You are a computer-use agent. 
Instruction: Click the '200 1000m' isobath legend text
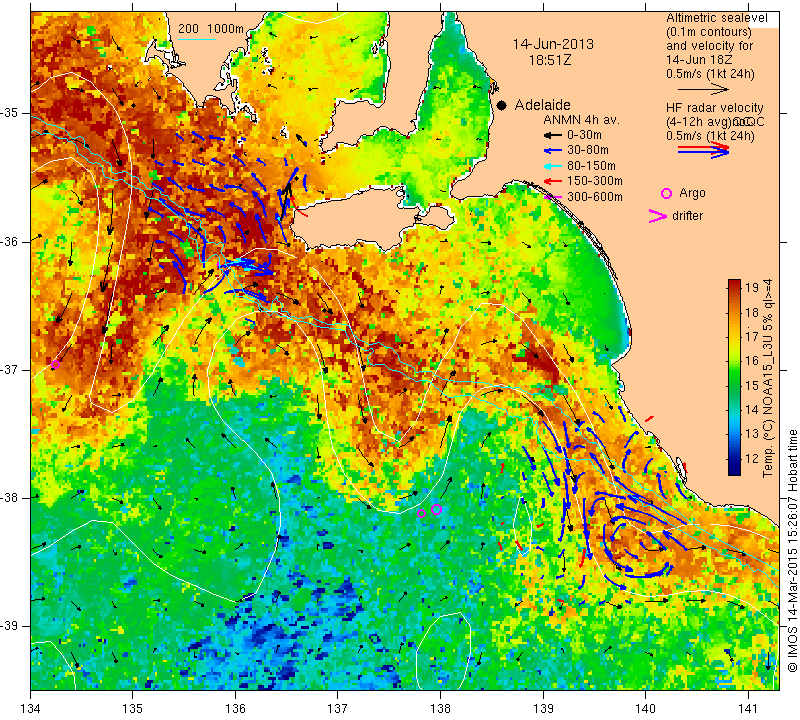[211, 29]
